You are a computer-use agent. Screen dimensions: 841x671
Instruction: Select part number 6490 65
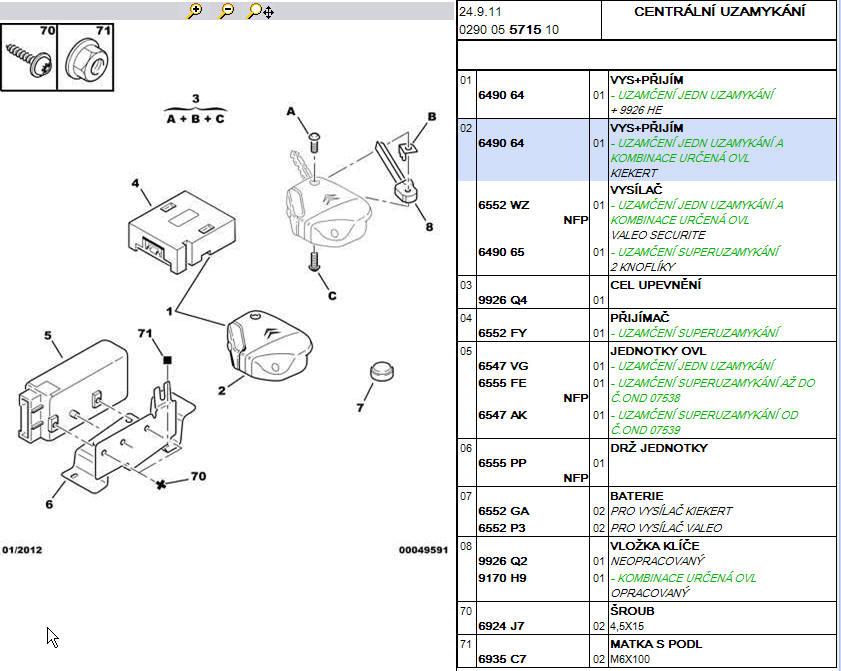coord(501,252)
